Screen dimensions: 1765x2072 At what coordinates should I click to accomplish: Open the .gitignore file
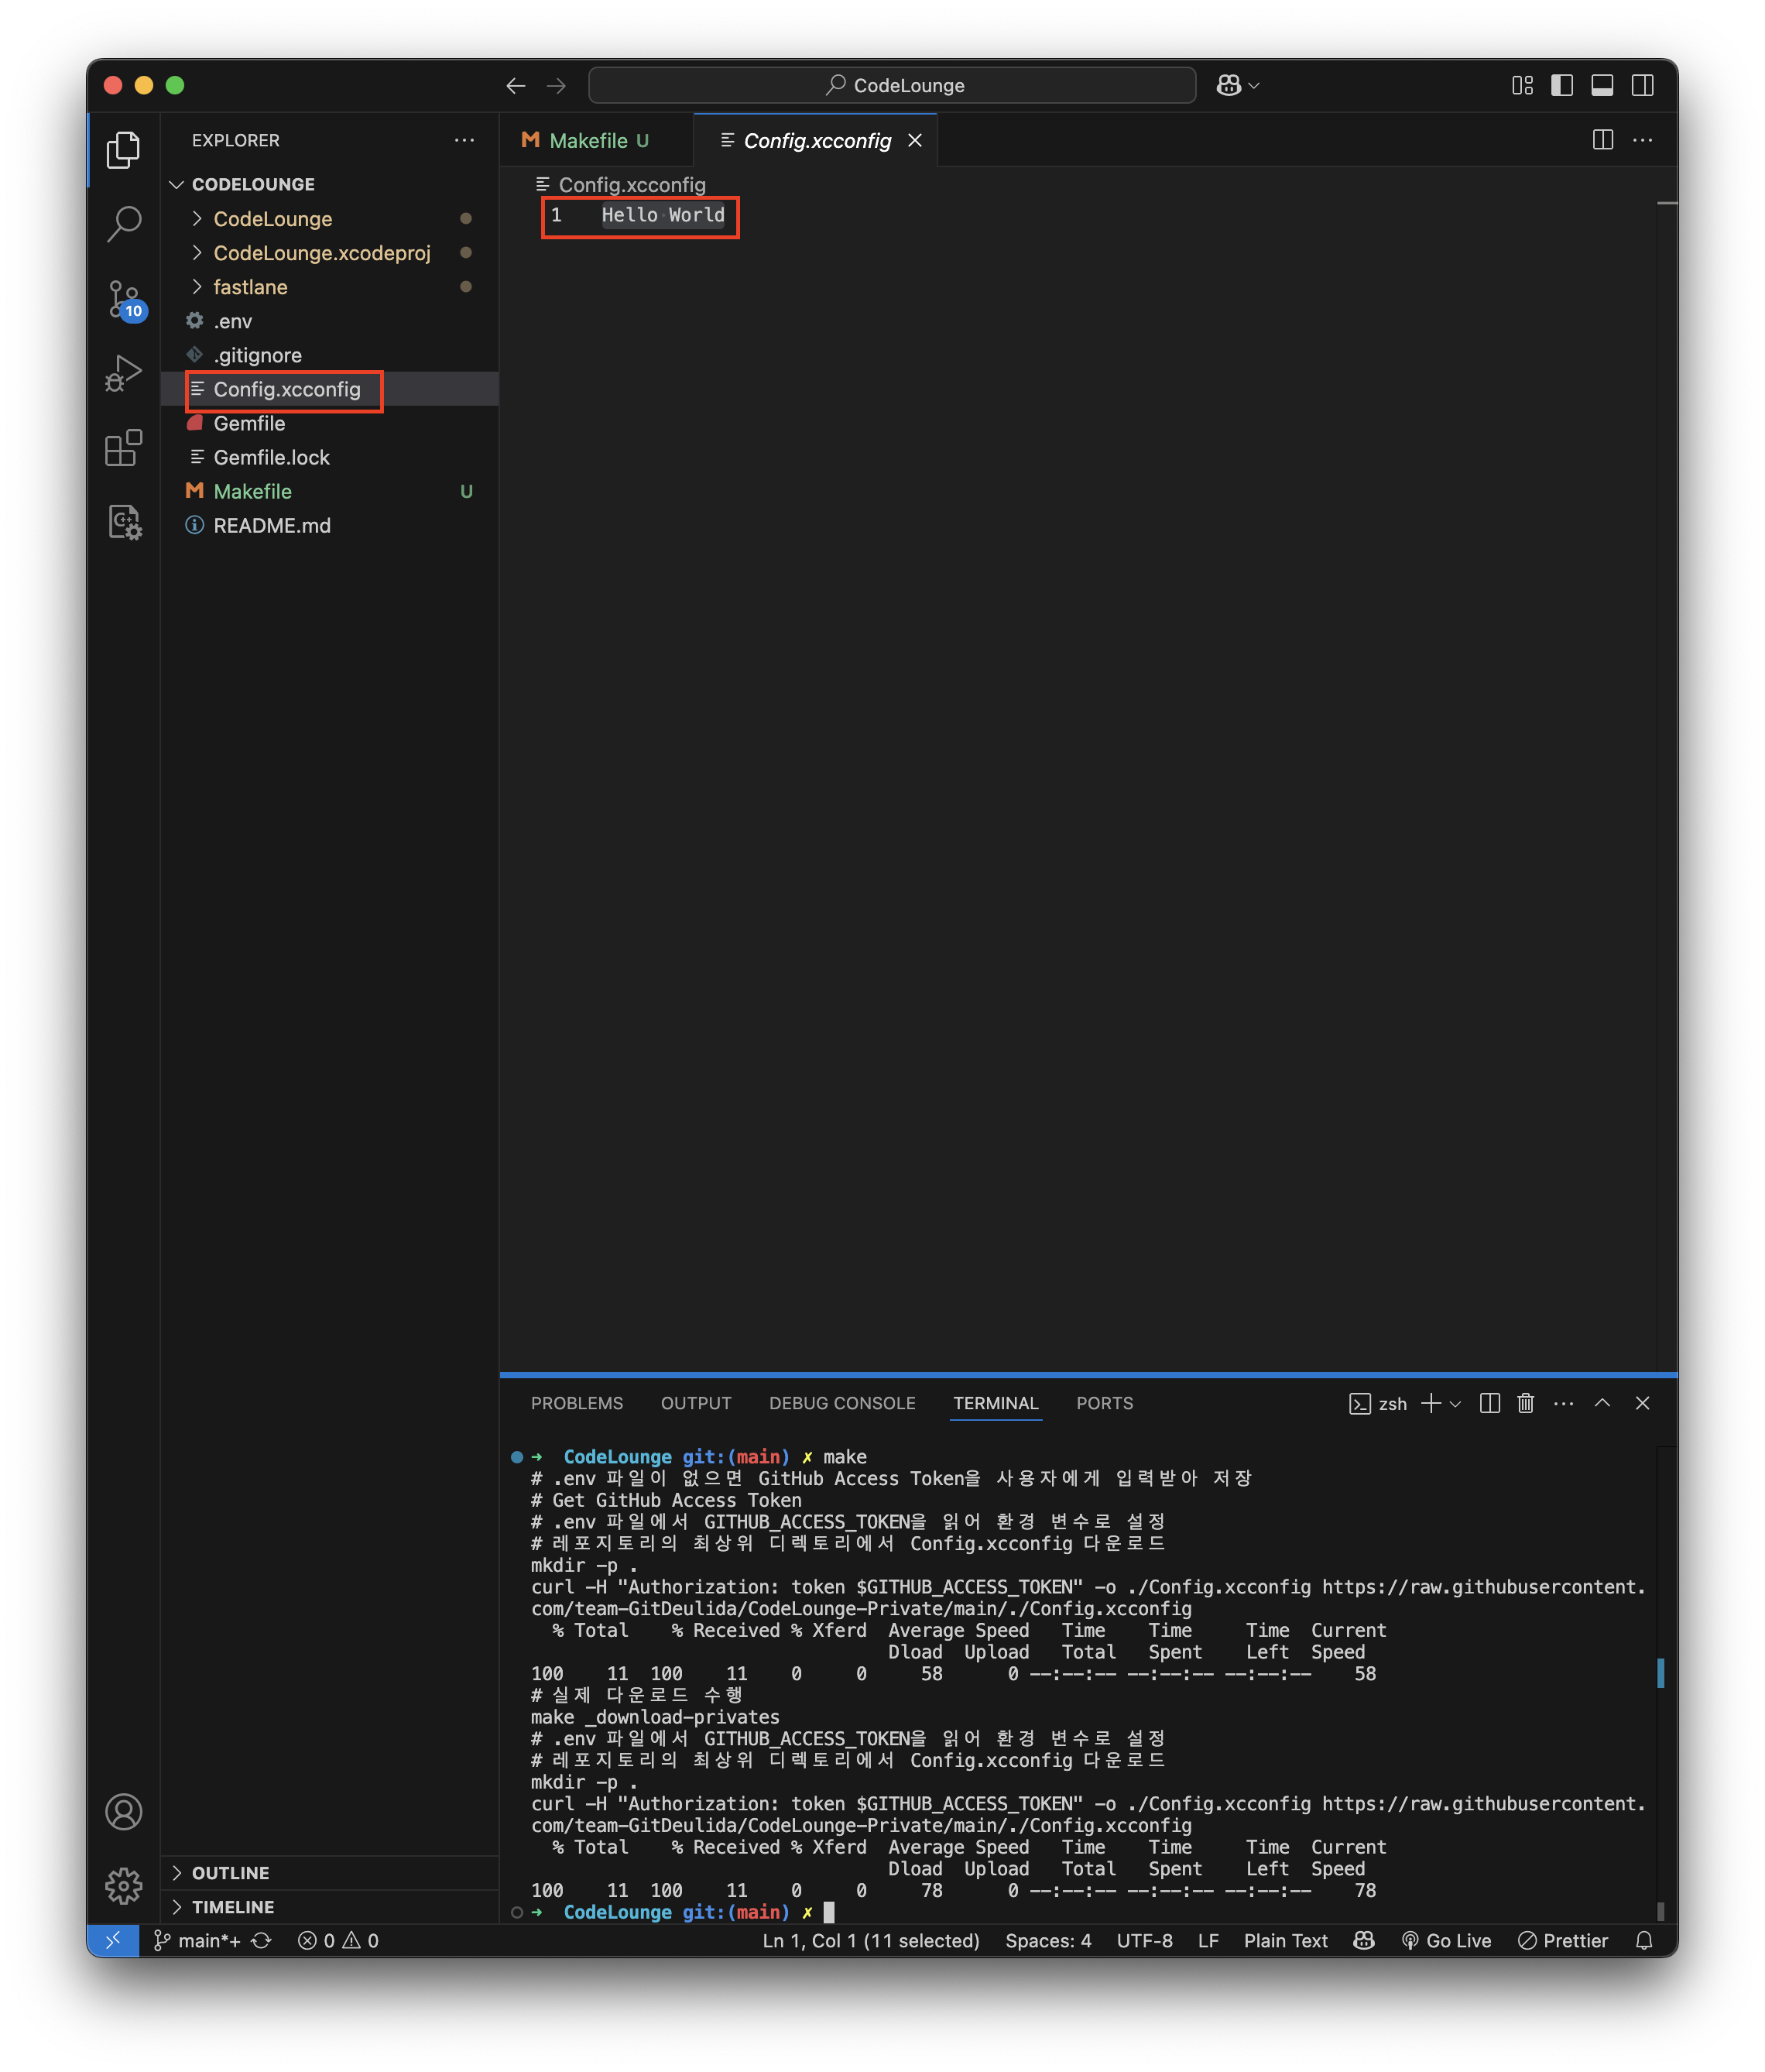330,355
